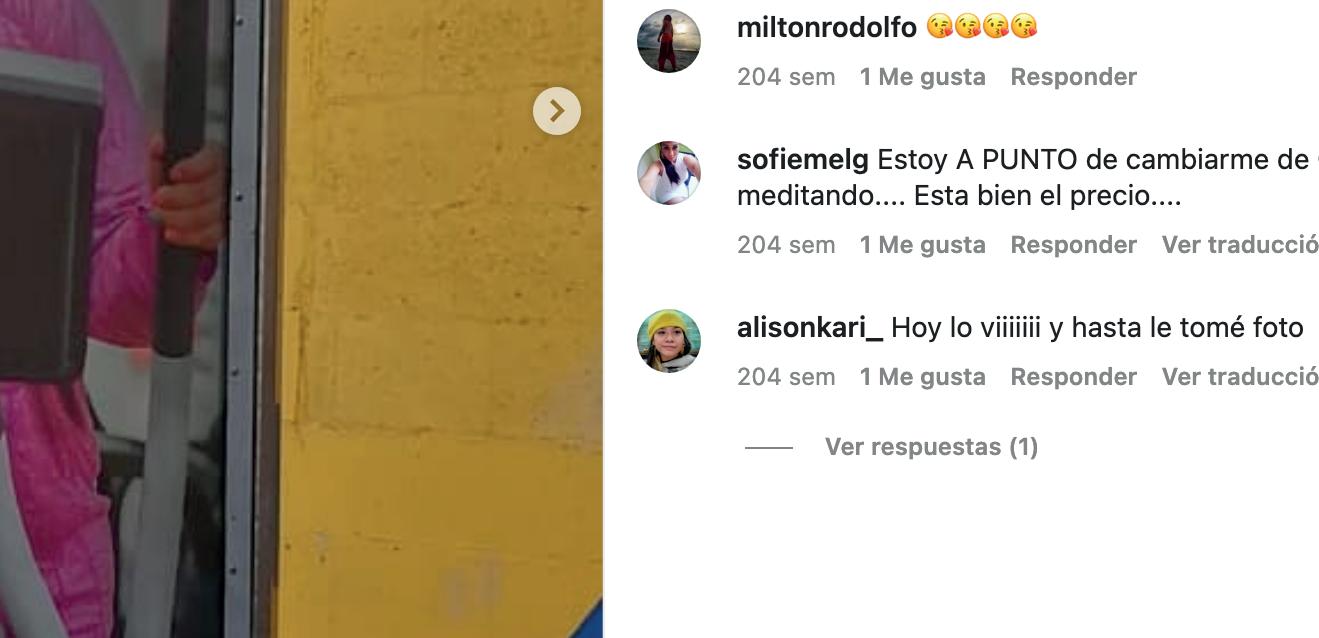This screenshot has height=638, width=1319.
Task: Open miltonrodolfo username link
Action: coord(827,27)
